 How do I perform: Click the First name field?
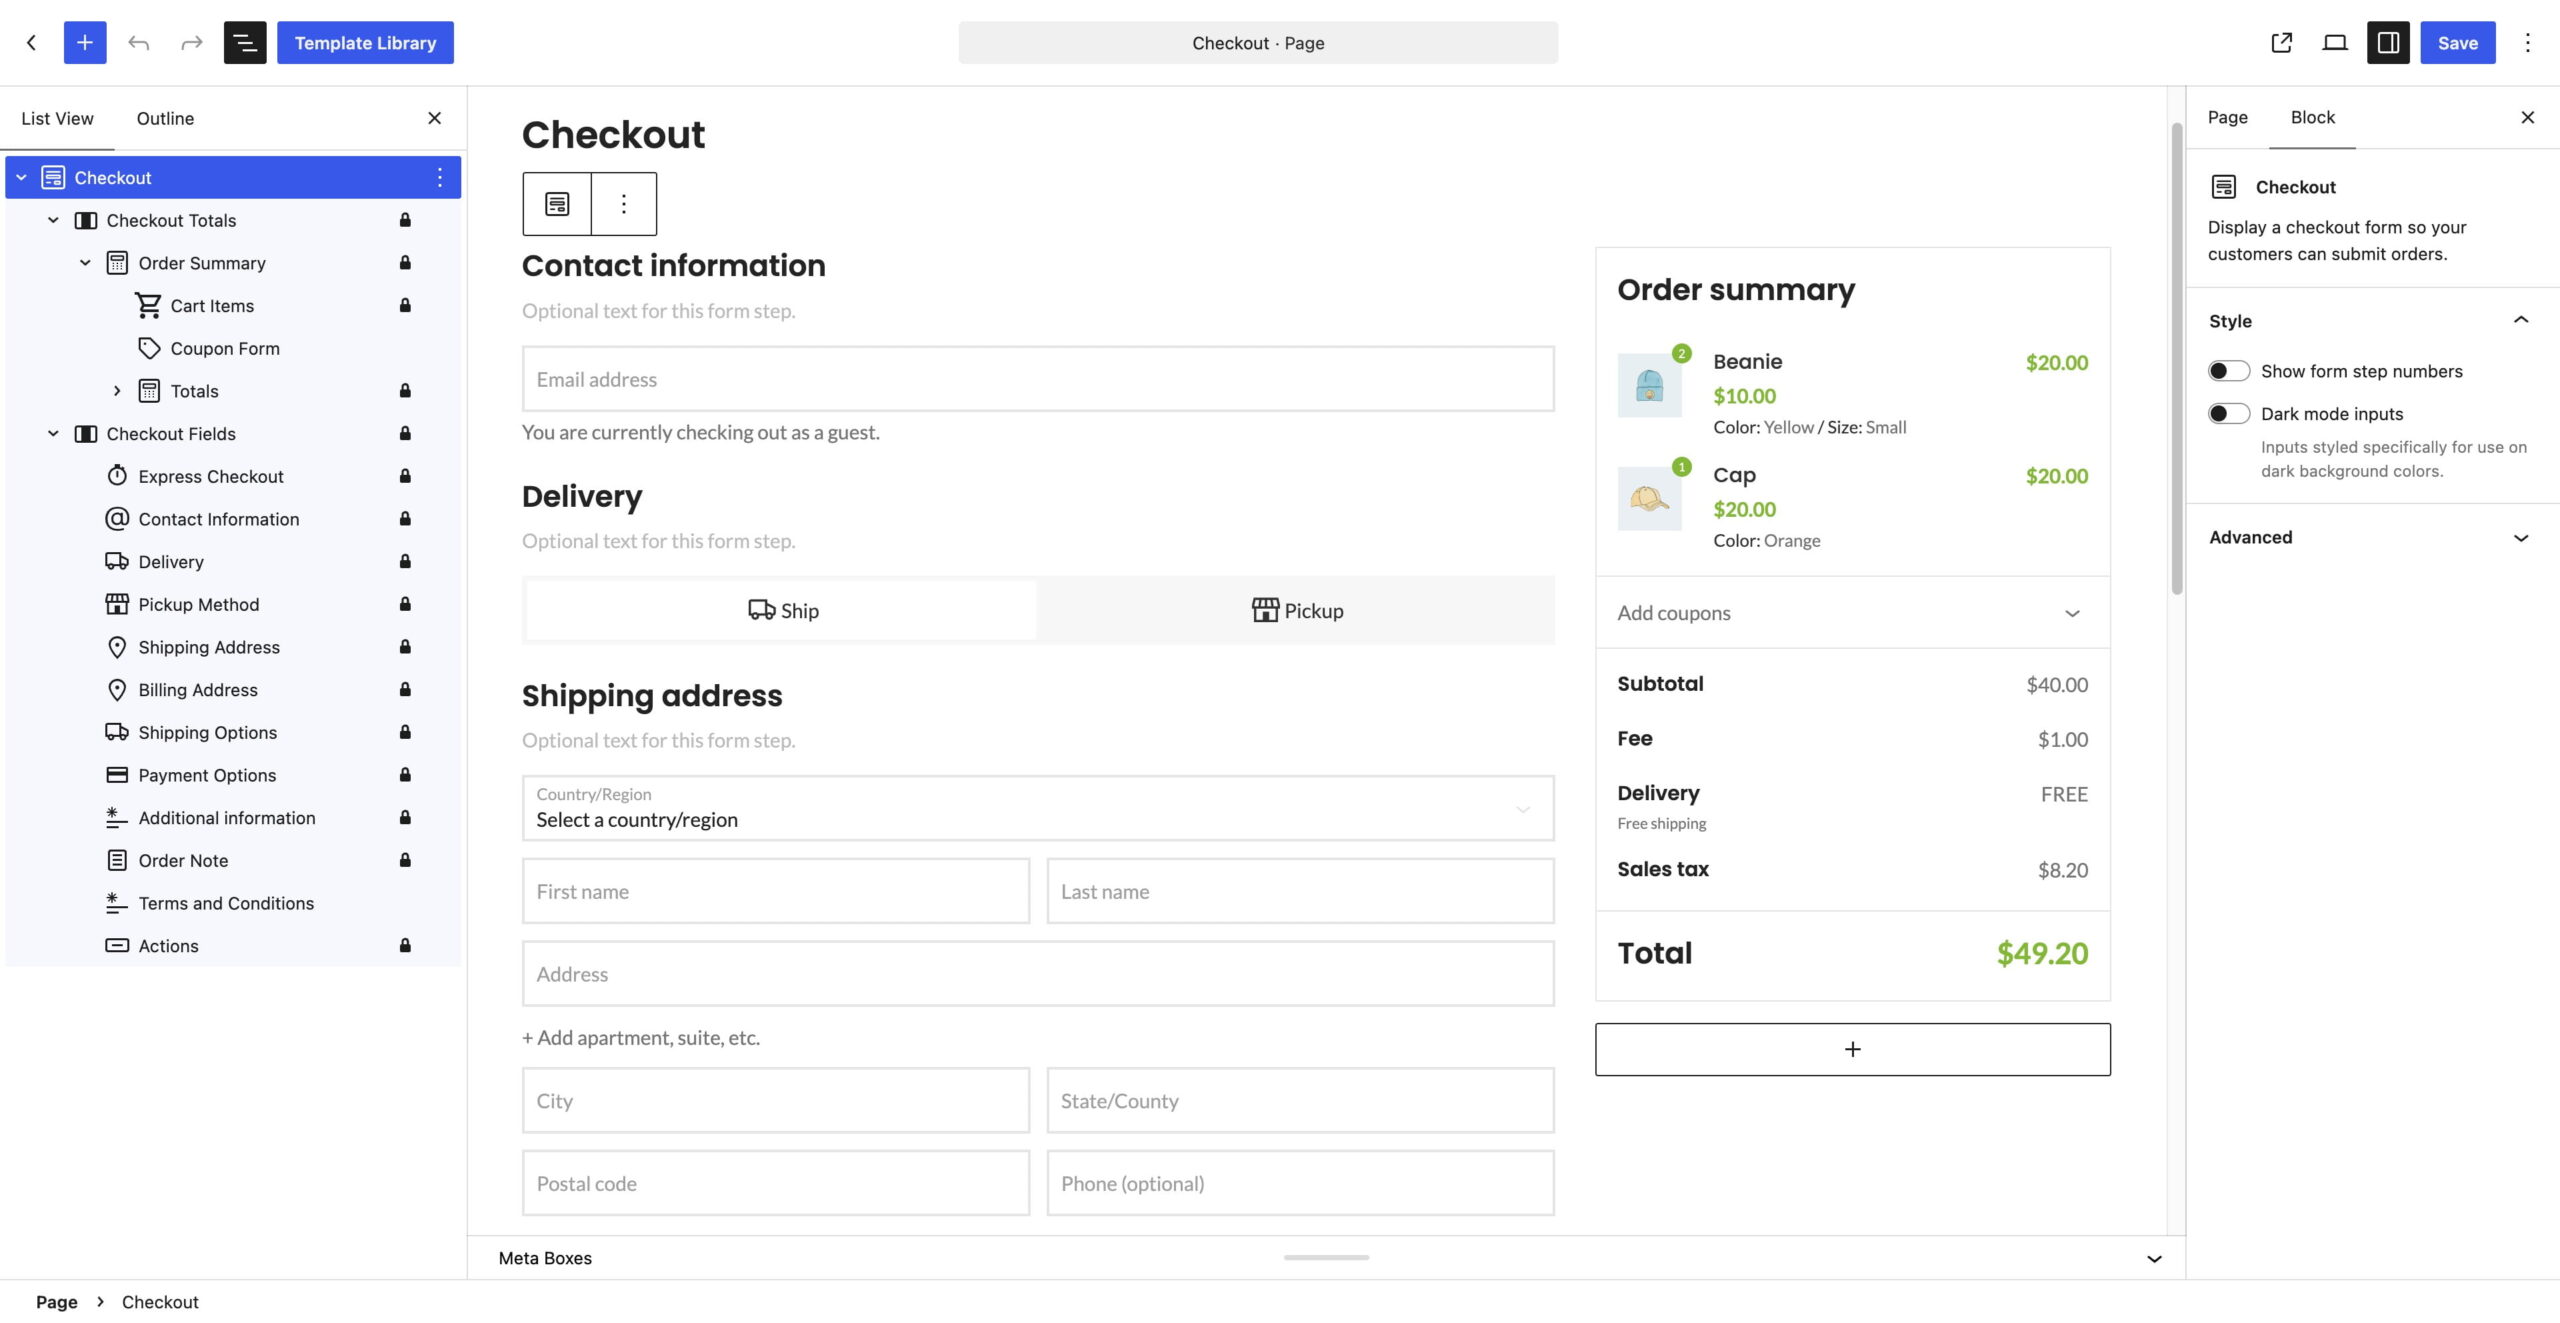[776, 891]
